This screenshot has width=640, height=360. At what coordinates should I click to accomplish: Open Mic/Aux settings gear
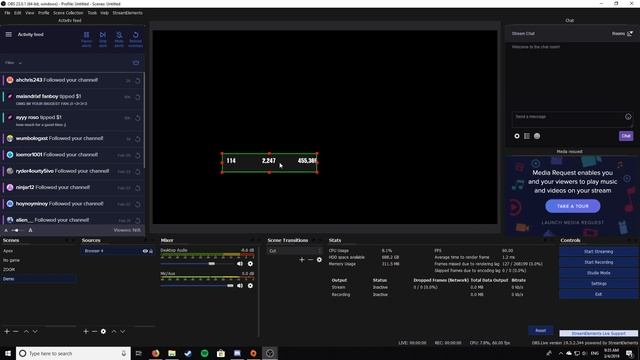[250, 286]
